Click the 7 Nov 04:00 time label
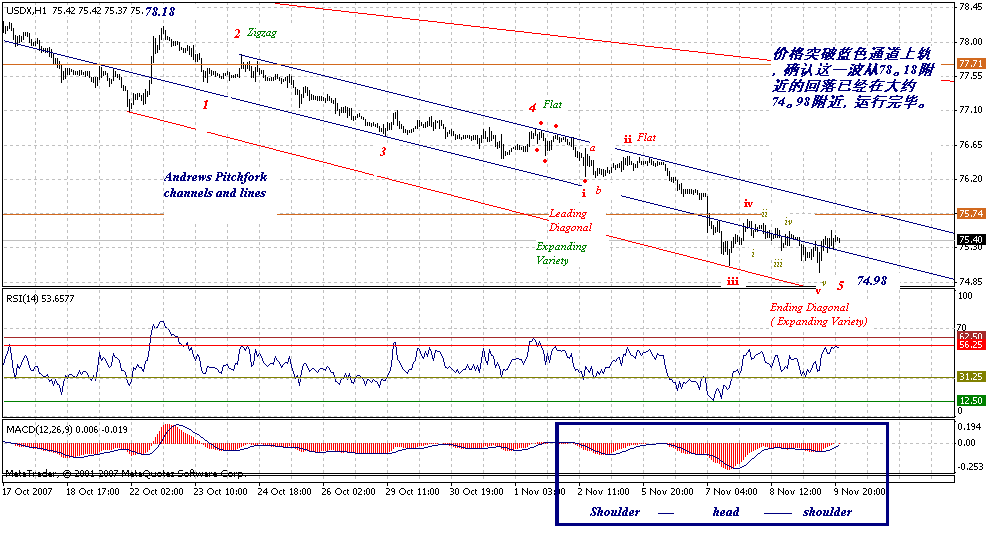 click(x=731, y=492)
